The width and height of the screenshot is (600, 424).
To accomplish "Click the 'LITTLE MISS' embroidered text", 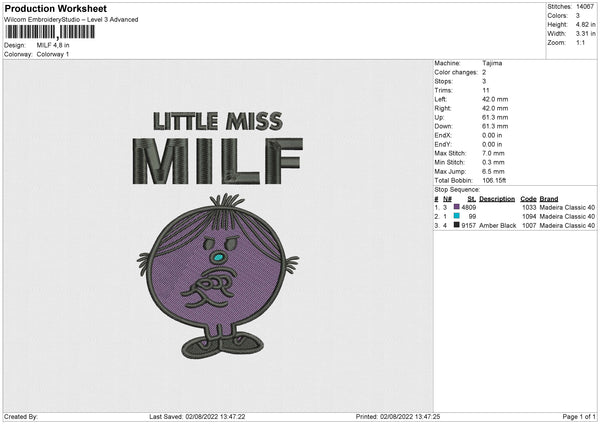I will pos(218,121).
